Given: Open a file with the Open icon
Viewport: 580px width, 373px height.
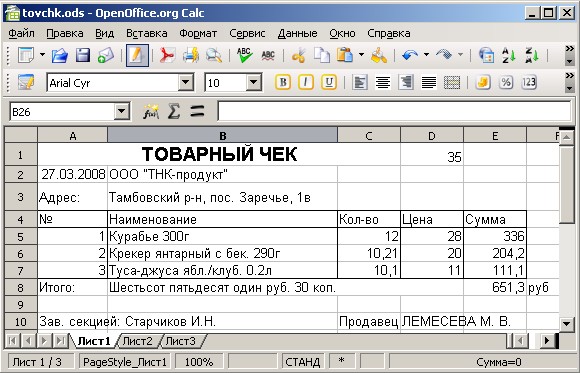Looking at the screenshot, I should tap(60, 56).
